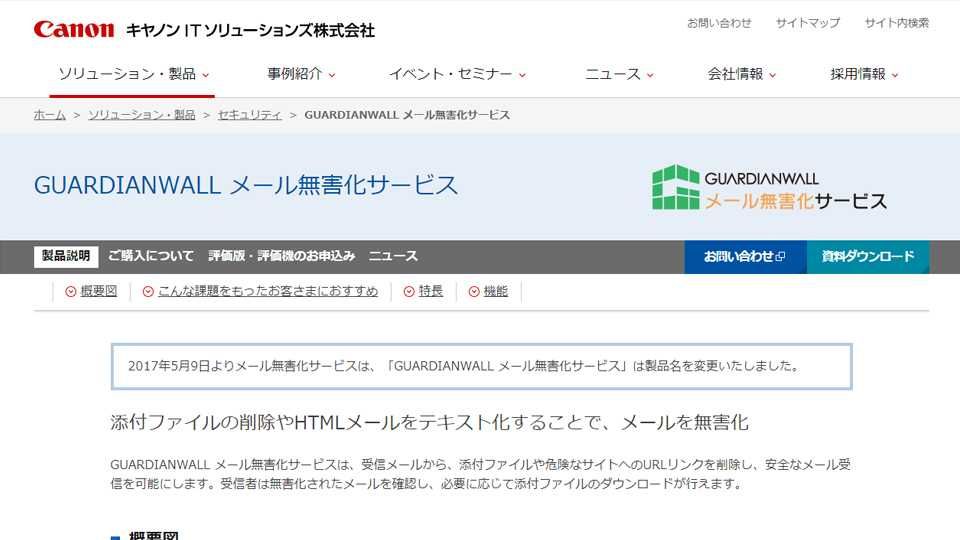The width and height of the screenshot is (960, 540).
Task: Select the 製品説明 tab
Action: [x=66, y=256]
